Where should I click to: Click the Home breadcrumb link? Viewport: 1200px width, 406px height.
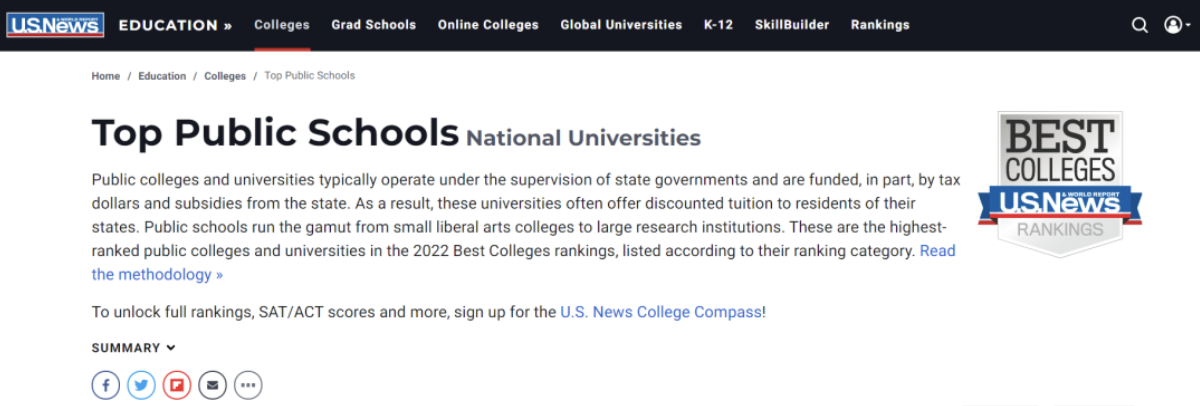(x=106, y=76)
